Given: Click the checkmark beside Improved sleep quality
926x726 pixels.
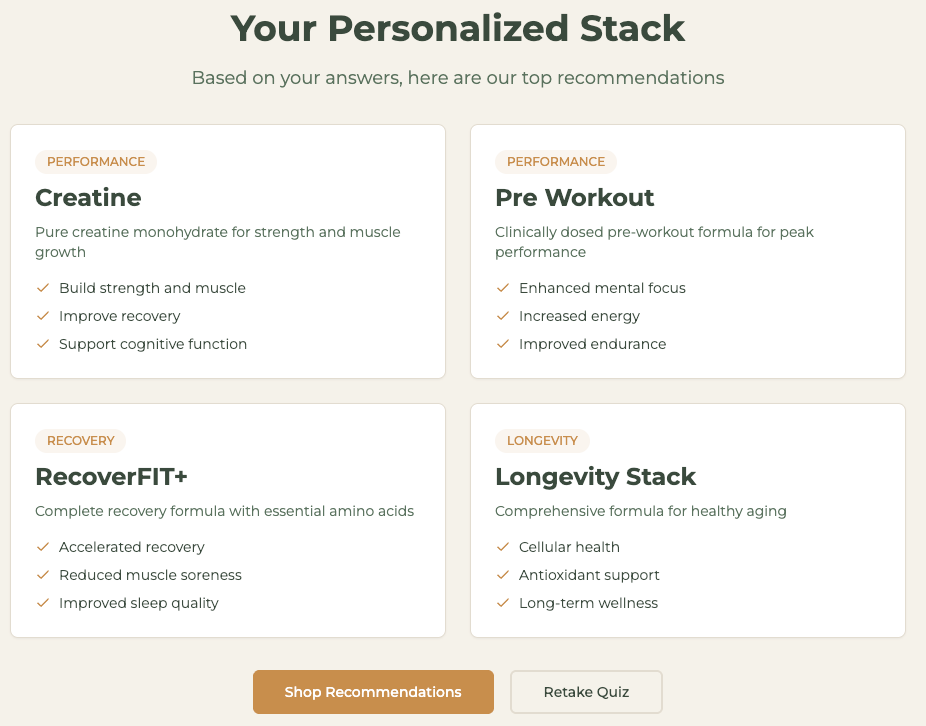Looking at the screenshot, I should (43, 603).
